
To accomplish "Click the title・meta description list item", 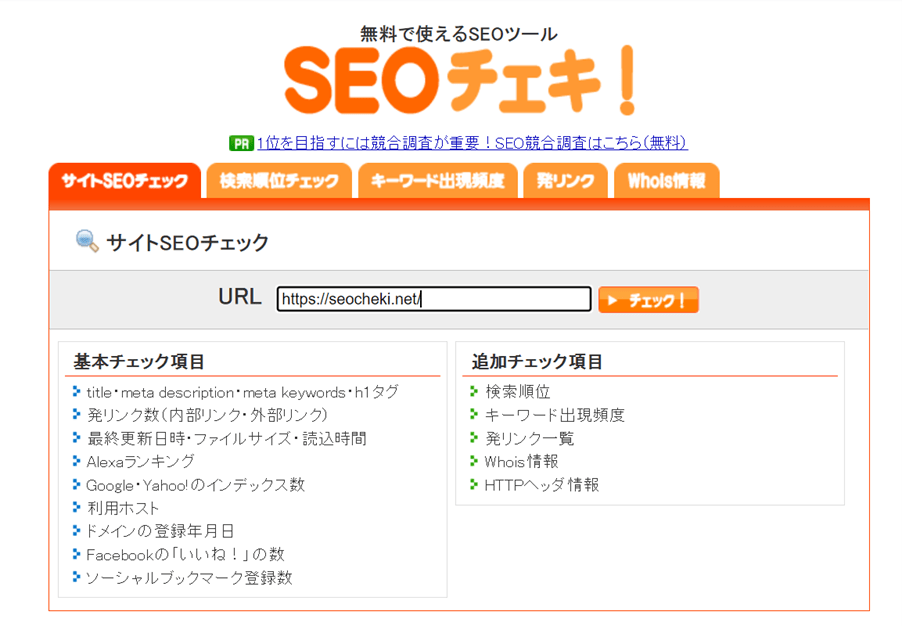I will tap(242, 392).
